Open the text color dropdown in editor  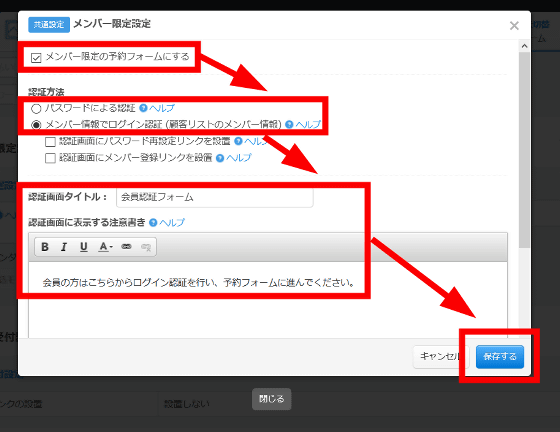coord(105,247)
